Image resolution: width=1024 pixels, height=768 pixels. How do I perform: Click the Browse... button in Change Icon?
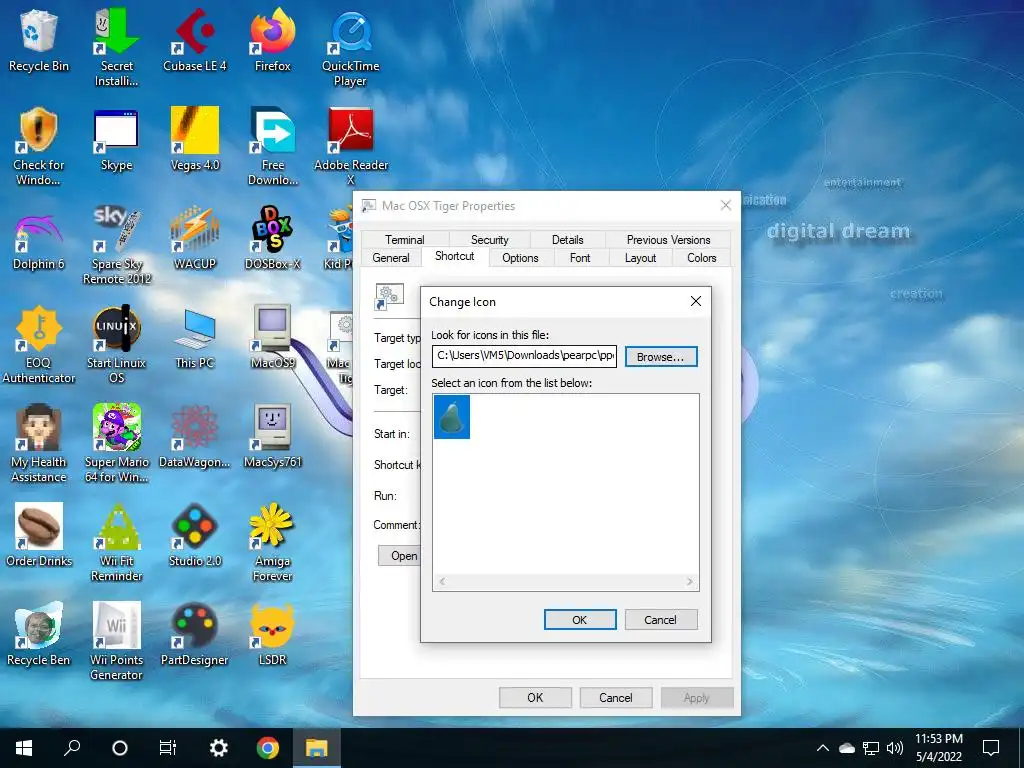(x=660, y=357)
